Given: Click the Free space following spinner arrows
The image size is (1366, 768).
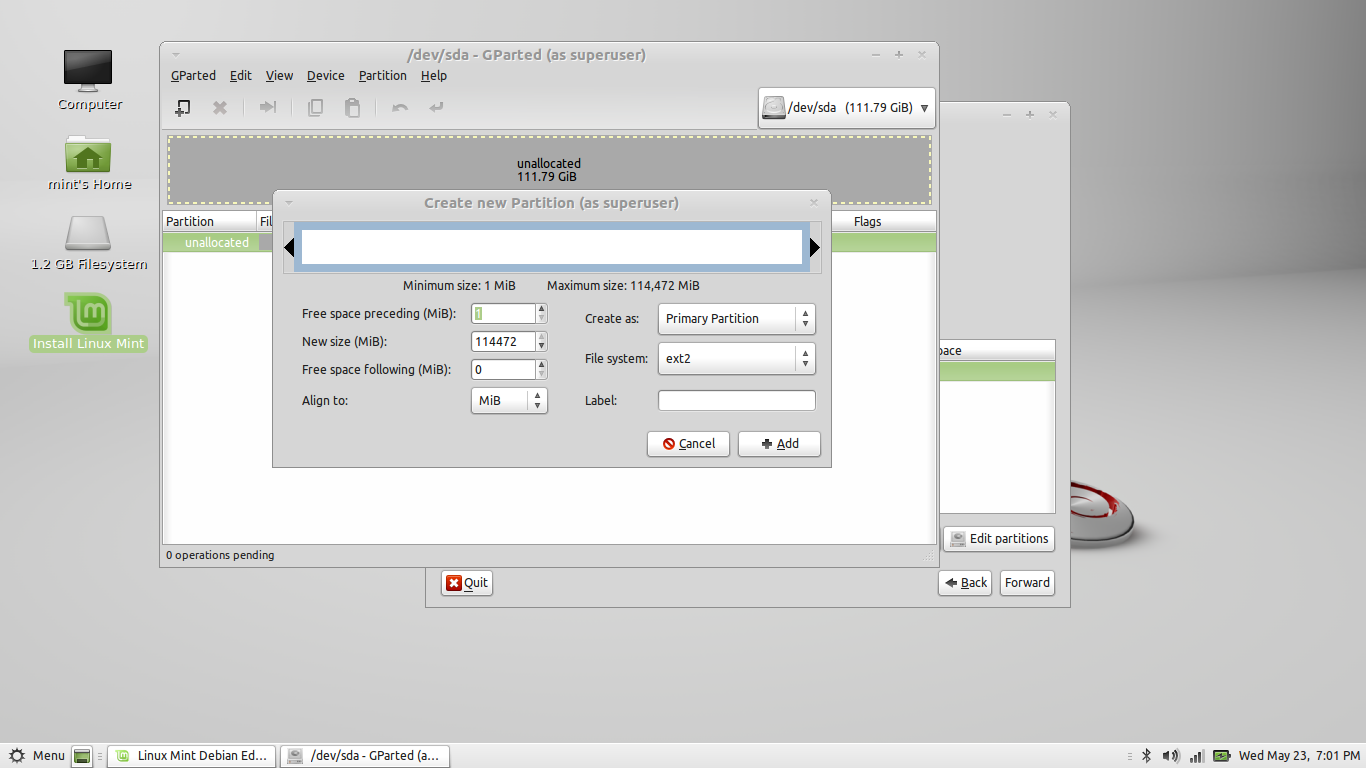Looking at the screenshot, I should click(x=542, y=369).
